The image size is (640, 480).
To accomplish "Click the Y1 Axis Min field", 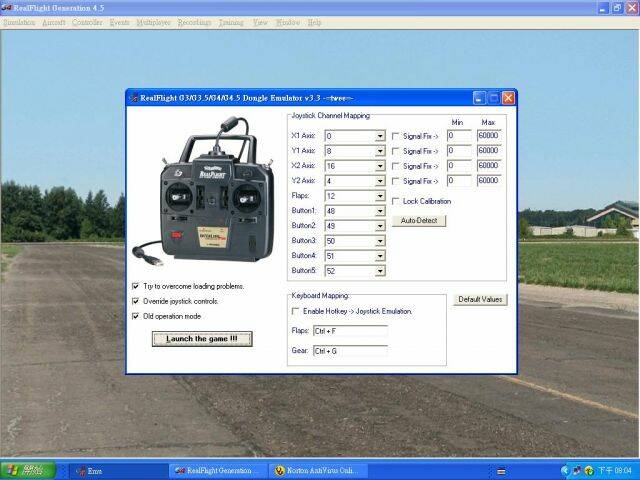I will tap(459, 151).
